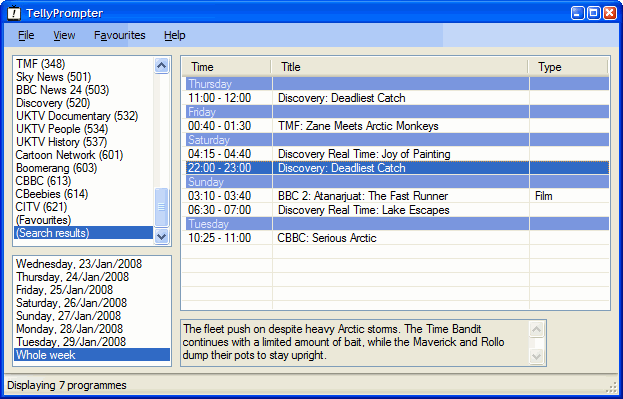This screenshot has height=399, width=623.
Task: Select Discovery (520) in channel list
Action: click(x=83, y=103)
